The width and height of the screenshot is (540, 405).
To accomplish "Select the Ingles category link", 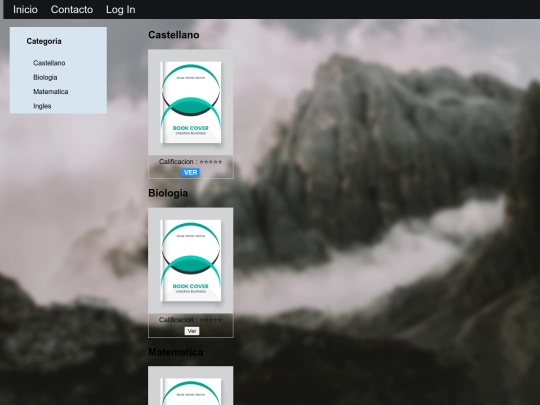I will click(42, 106).
